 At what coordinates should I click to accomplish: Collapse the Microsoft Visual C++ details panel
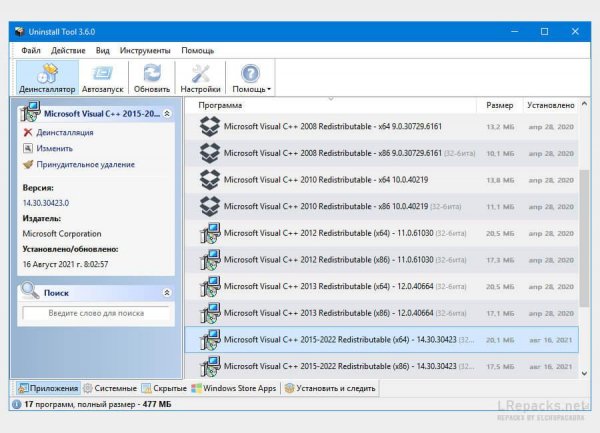click(167, 114)
